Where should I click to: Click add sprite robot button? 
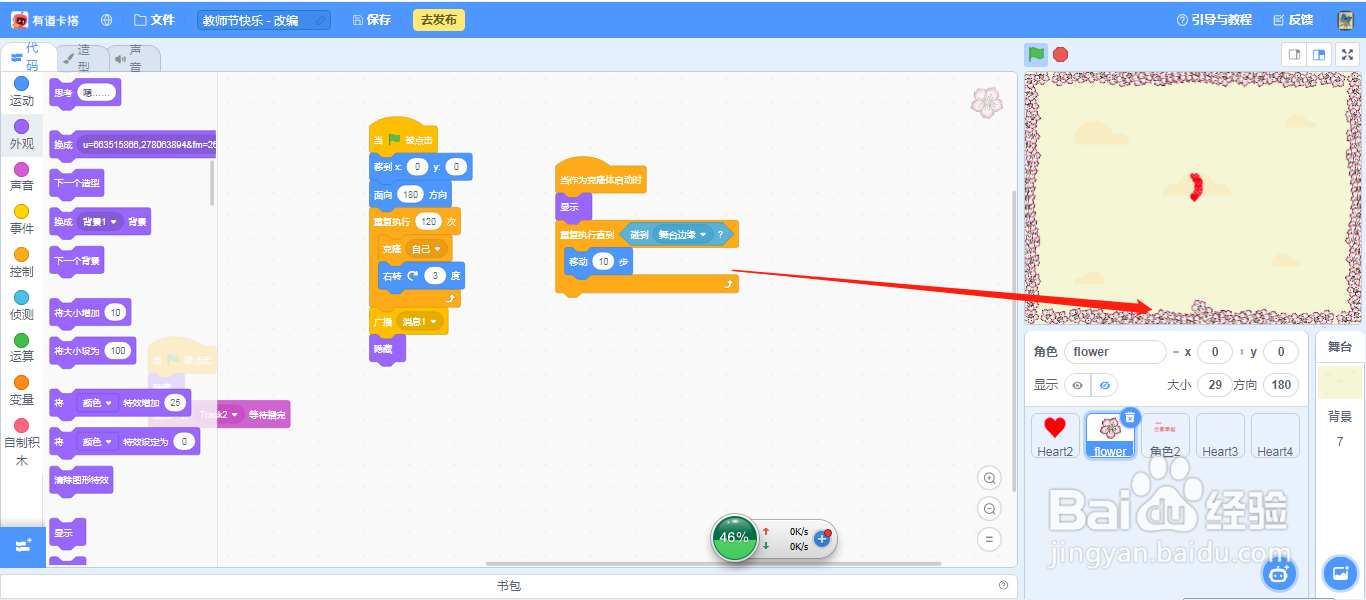point(1279,573)
